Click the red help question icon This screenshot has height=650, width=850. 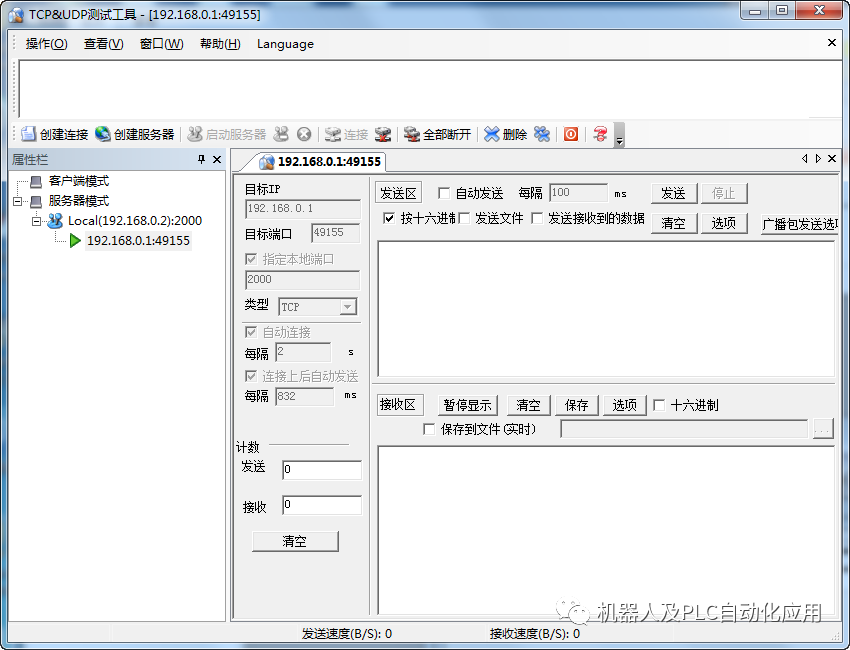tap(600, 134)
